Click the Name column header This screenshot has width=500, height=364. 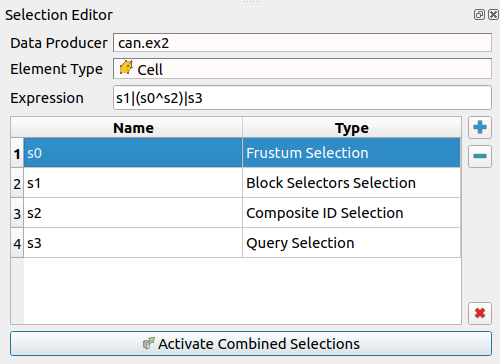pos(133,128)
